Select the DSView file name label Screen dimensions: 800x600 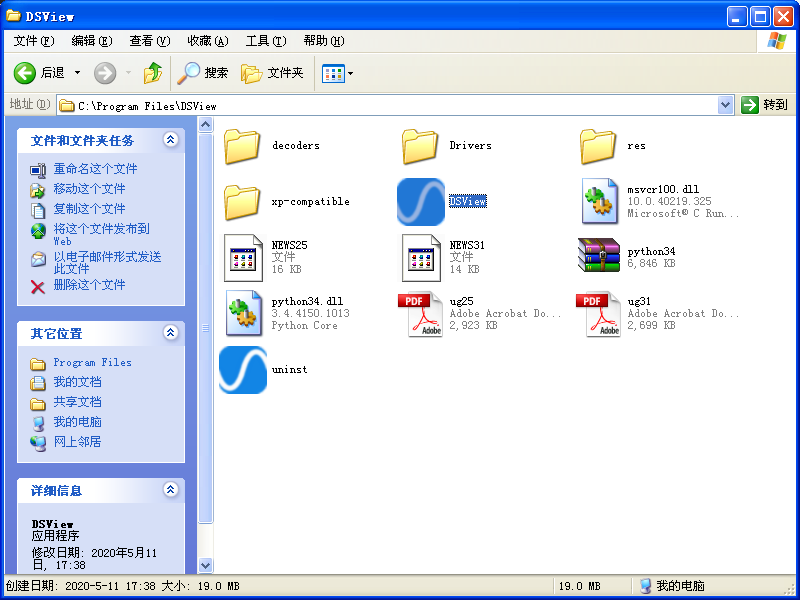(467, 202)
